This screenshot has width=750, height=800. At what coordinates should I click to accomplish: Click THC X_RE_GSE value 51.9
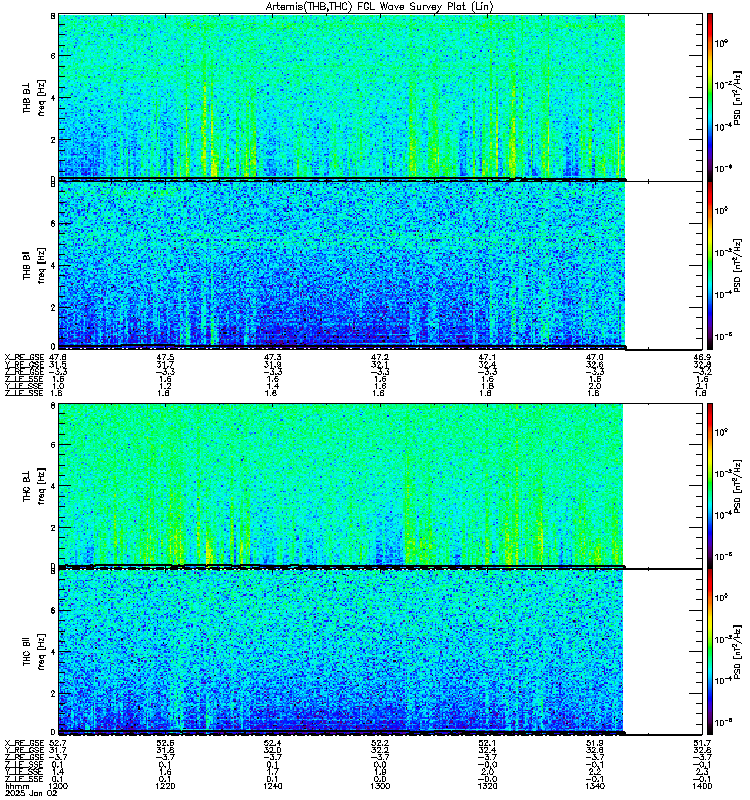(595, 743)
